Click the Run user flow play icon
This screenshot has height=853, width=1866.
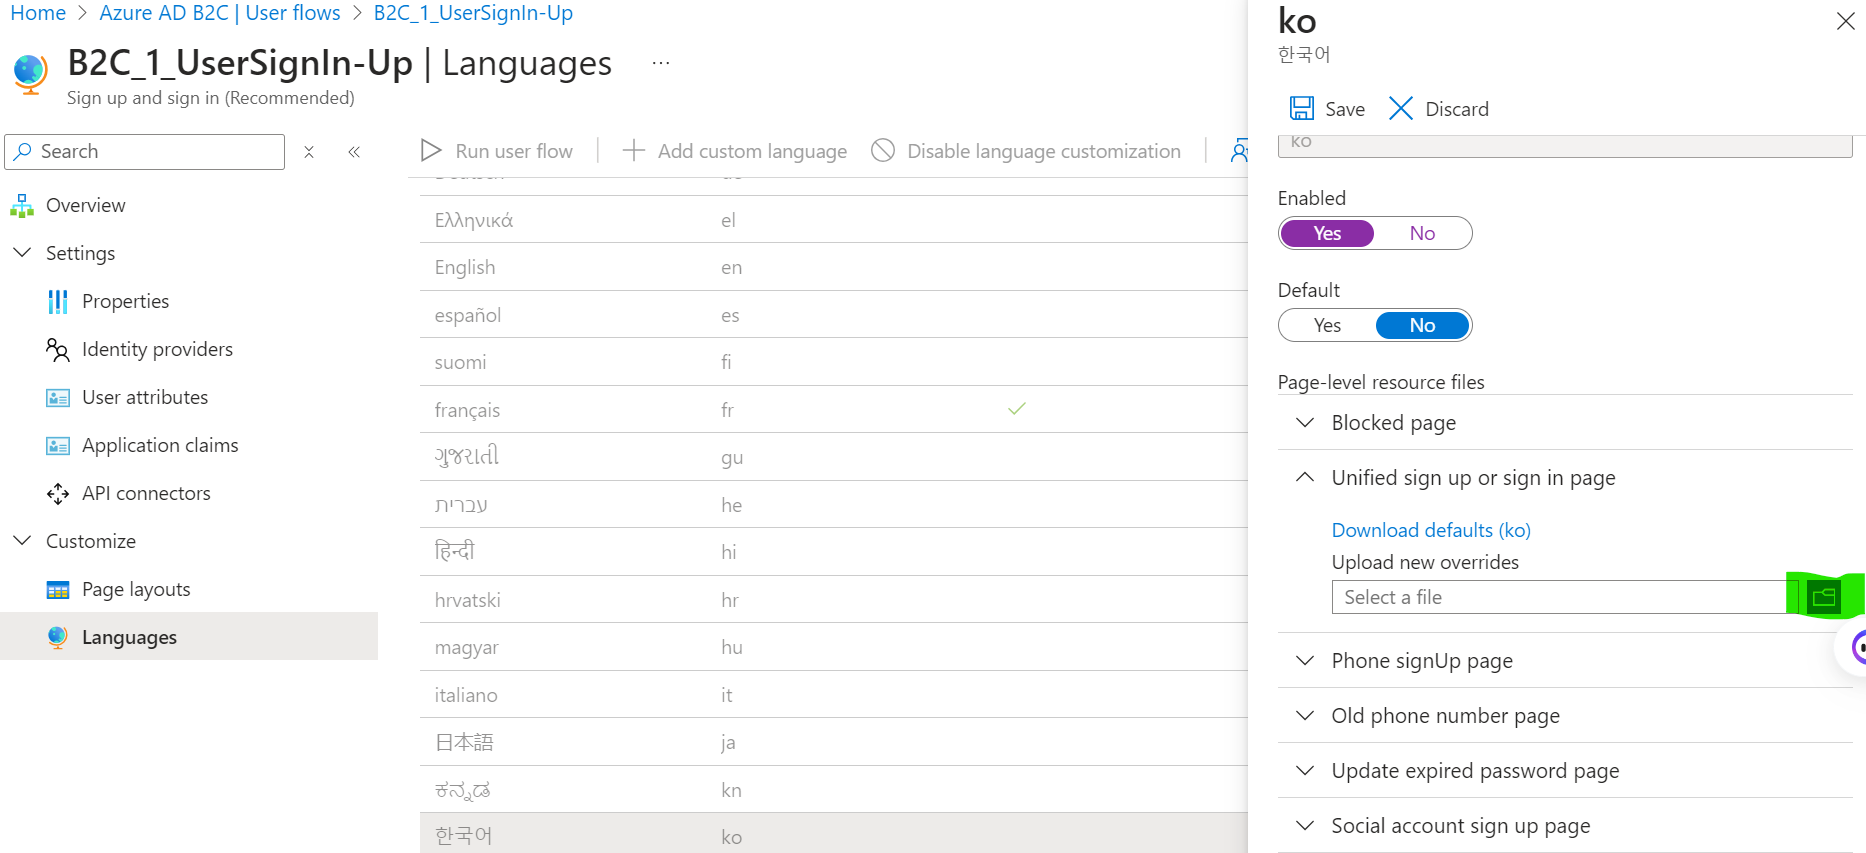pos(431,150)
